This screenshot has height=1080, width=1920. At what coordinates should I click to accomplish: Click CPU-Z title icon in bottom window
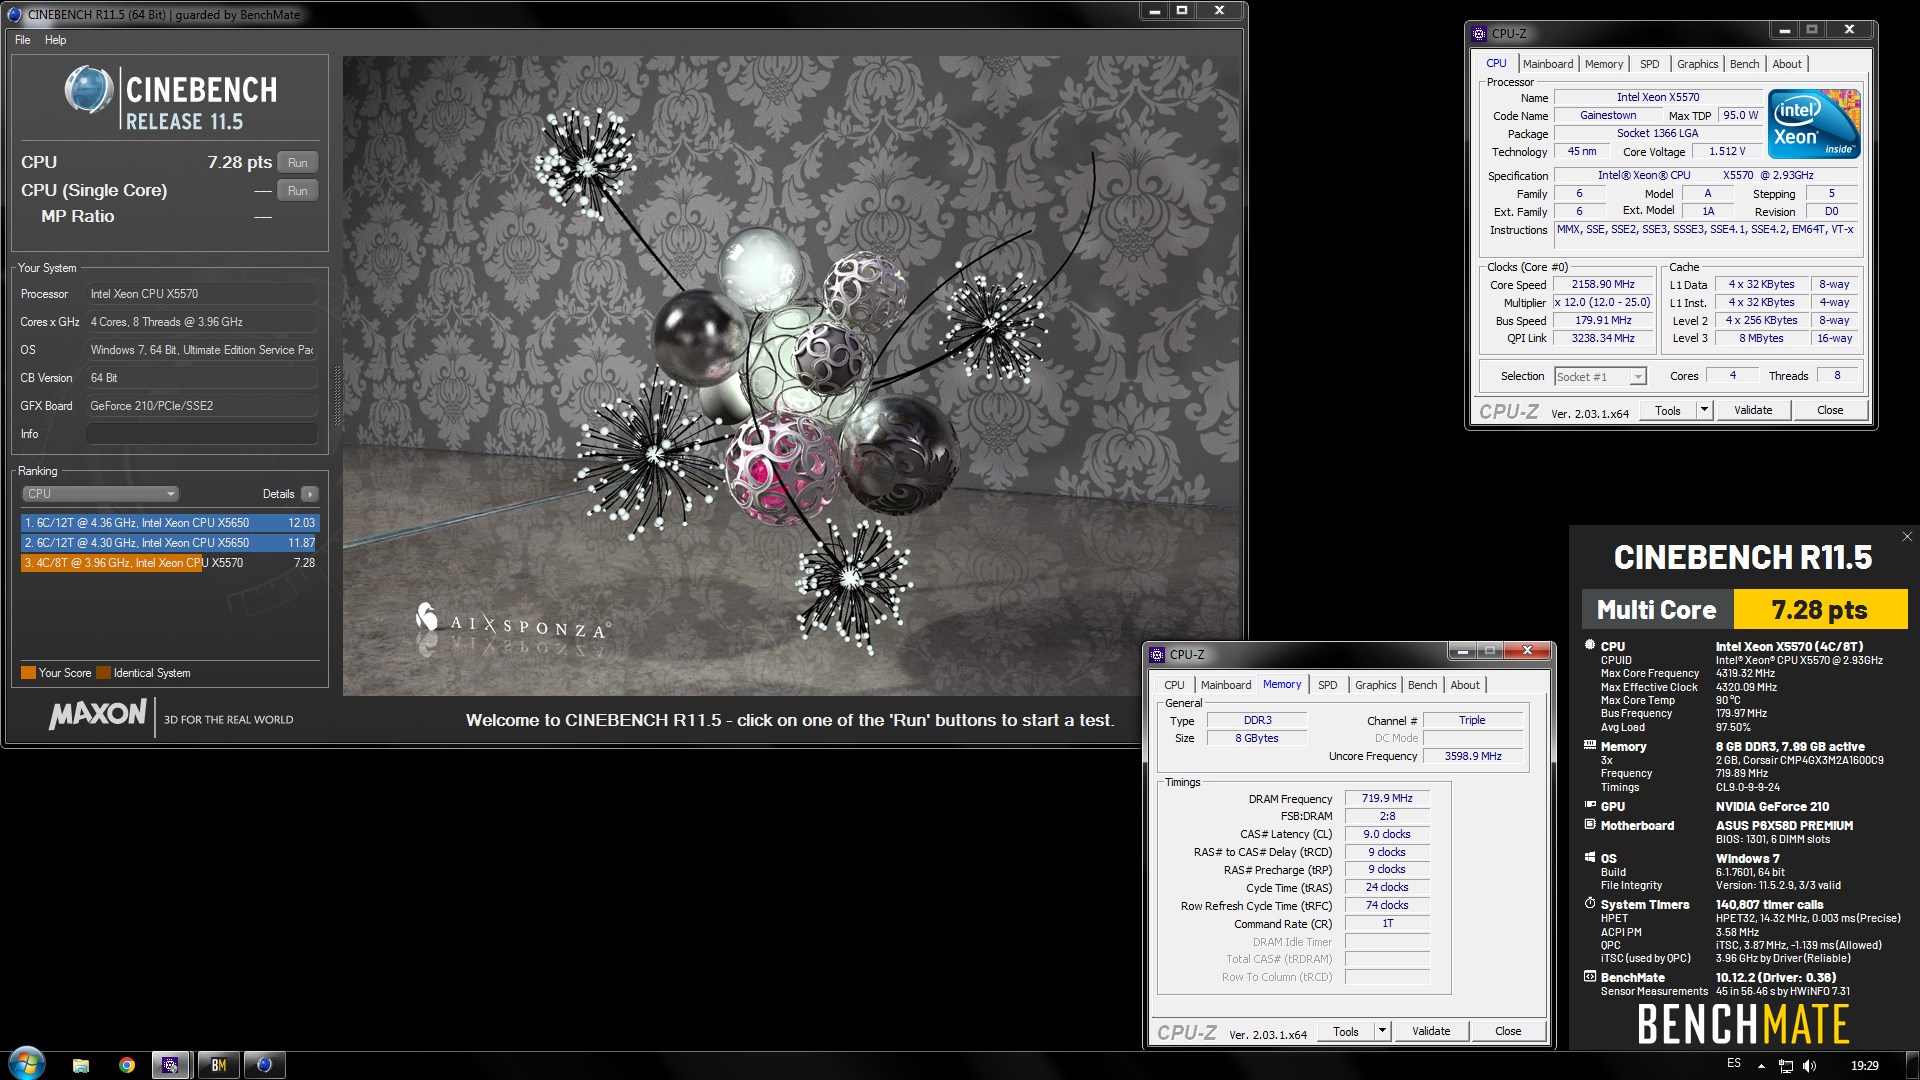tap(1157, 655)
